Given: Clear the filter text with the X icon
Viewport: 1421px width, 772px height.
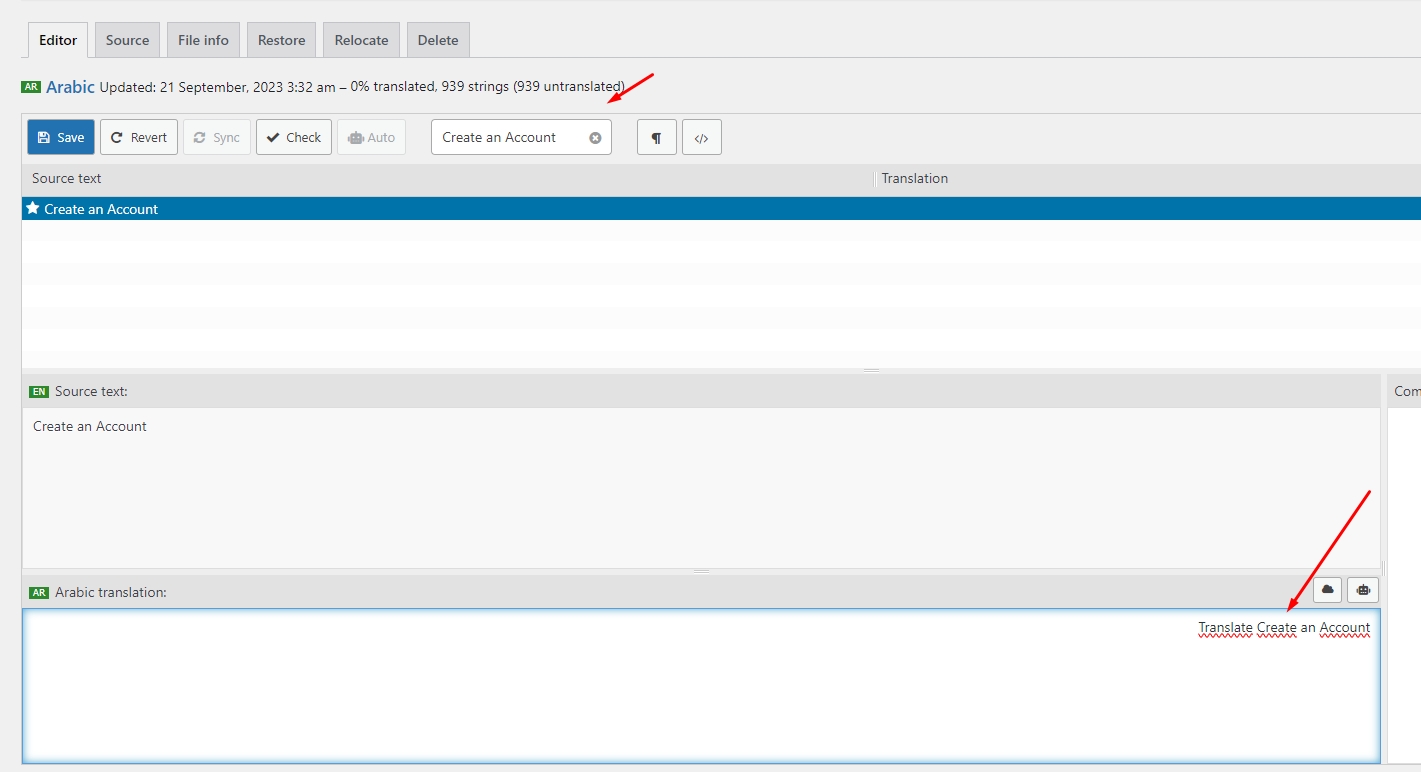Looking at the screenshot, I should [595, 138].
